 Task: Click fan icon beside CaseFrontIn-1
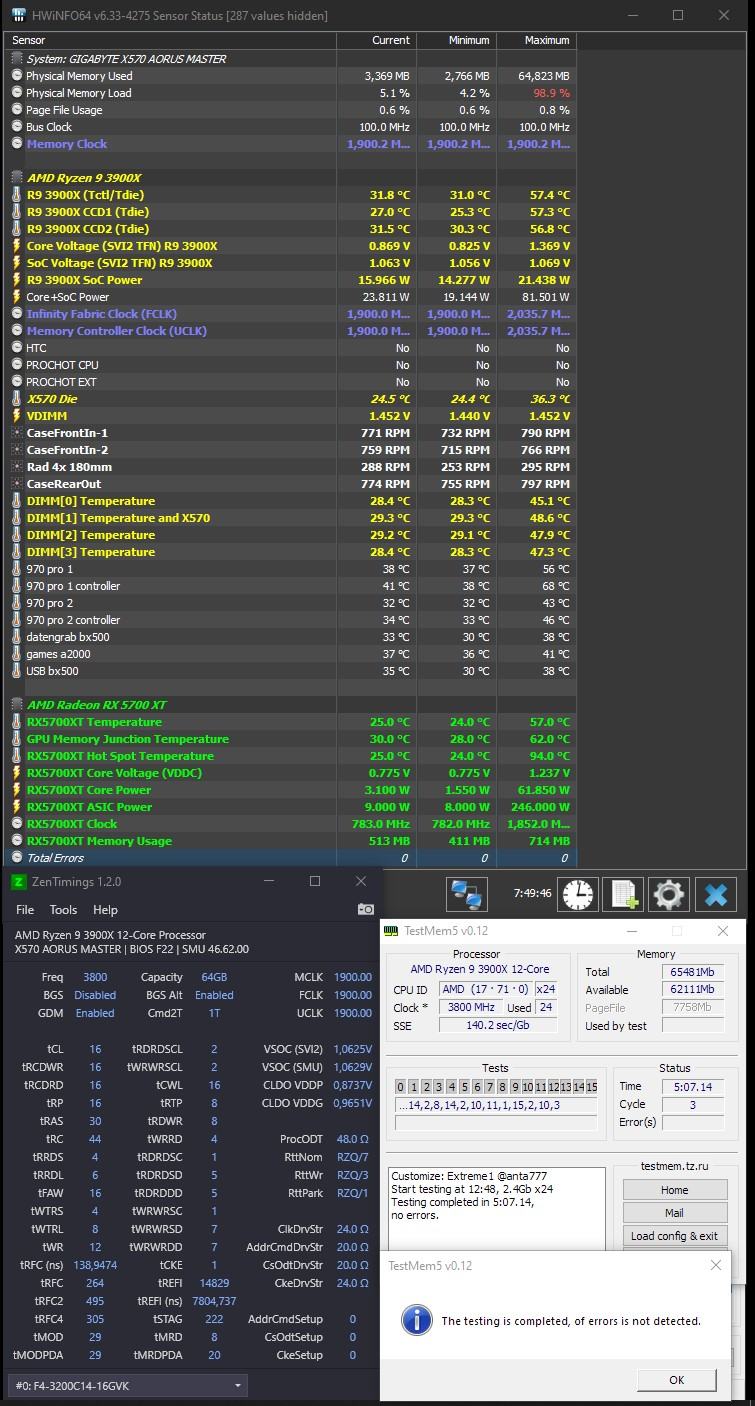coord(16,433)
